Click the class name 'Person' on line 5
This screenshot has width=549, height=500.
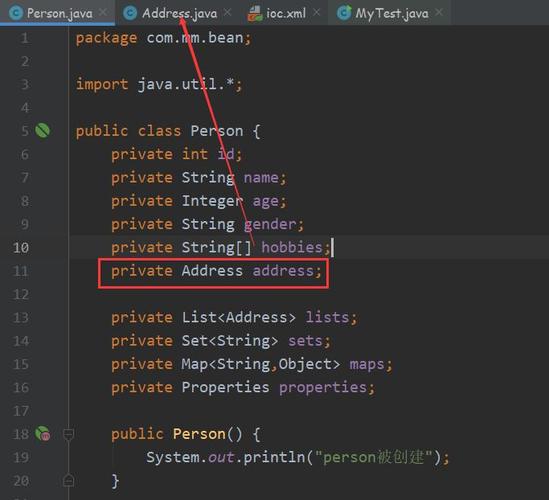(217, 131)
